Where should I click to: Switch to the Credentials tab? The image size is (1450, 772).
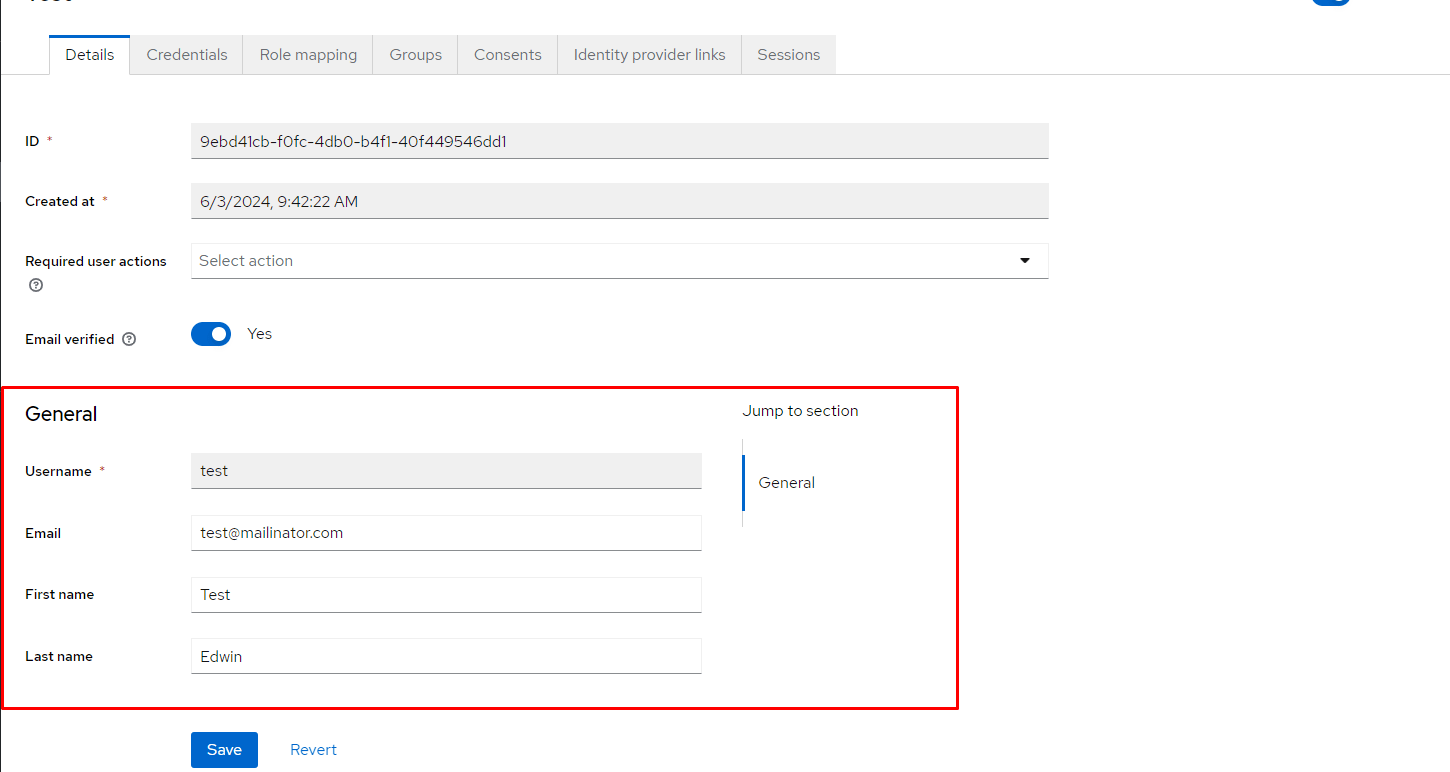186,54
